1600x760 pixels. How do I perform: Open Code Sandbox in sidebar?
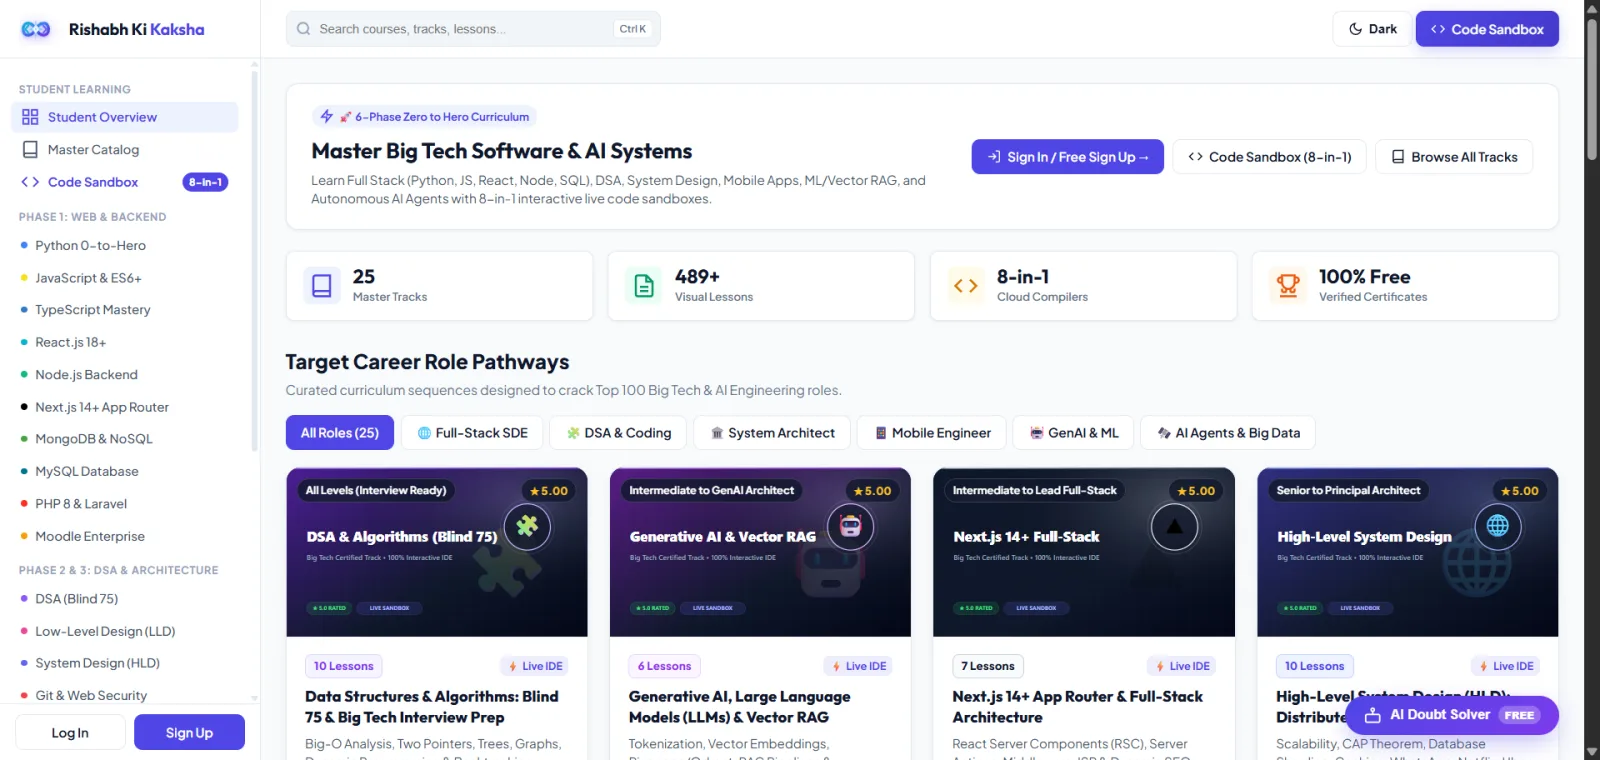(125, 182)
